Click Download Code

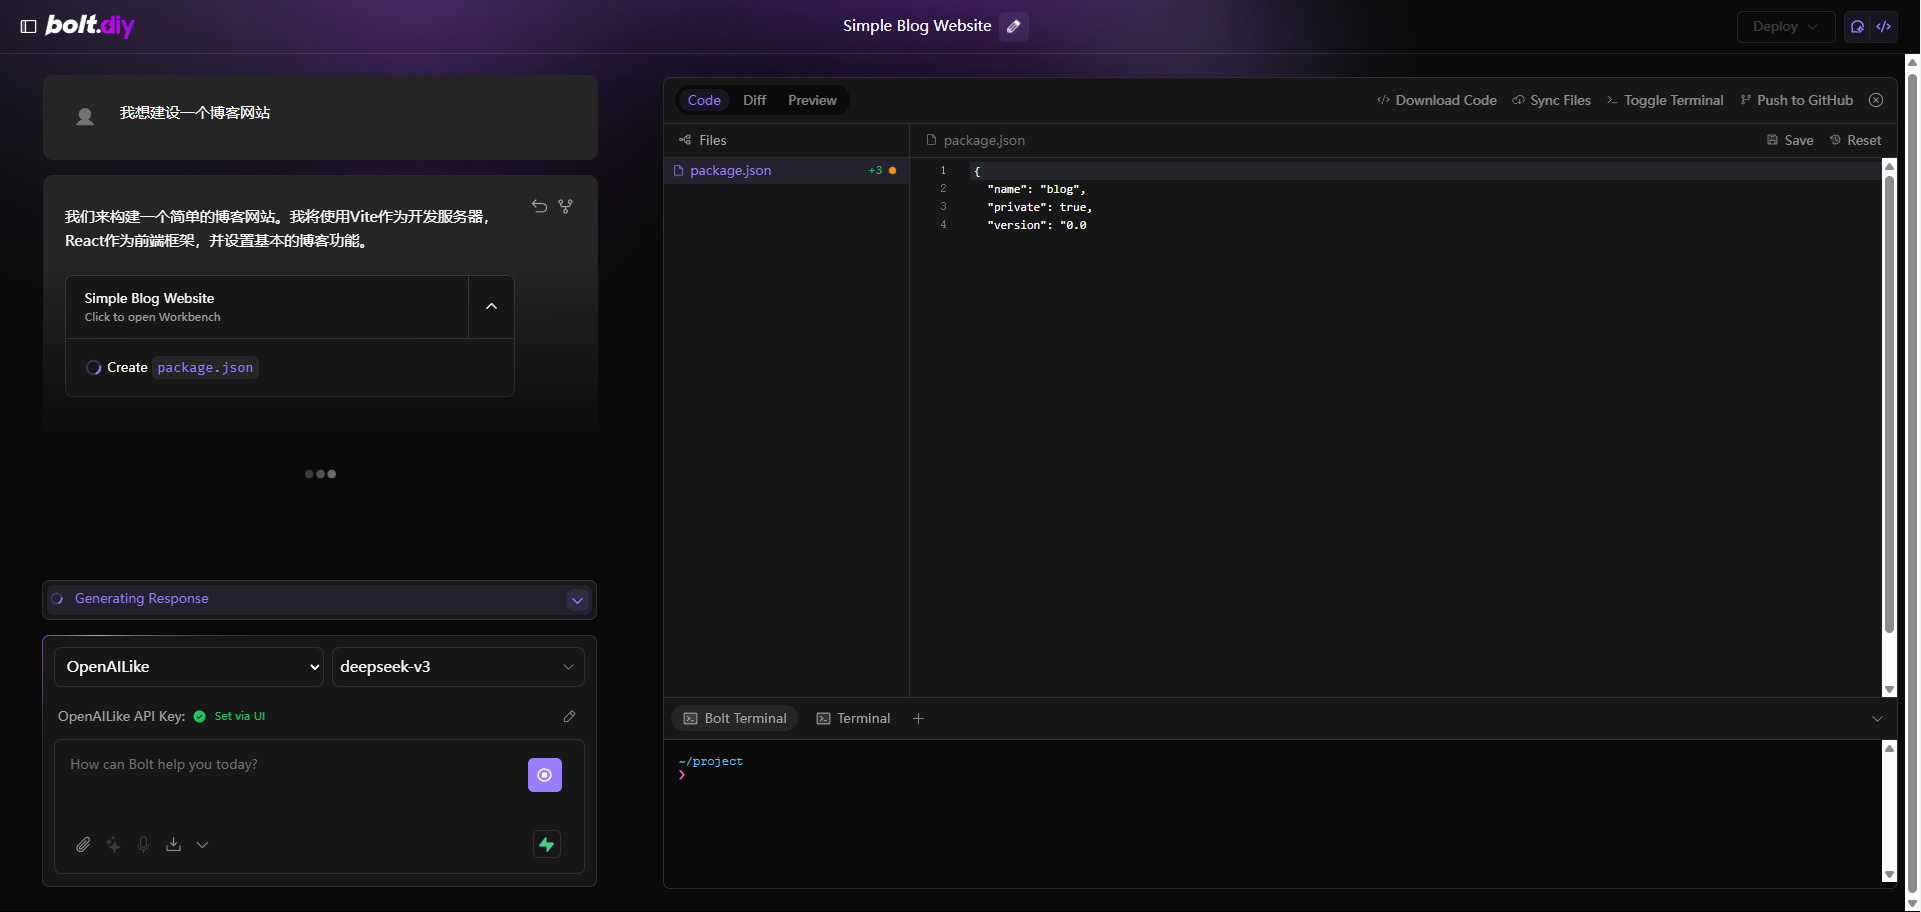pos(1436,100)
